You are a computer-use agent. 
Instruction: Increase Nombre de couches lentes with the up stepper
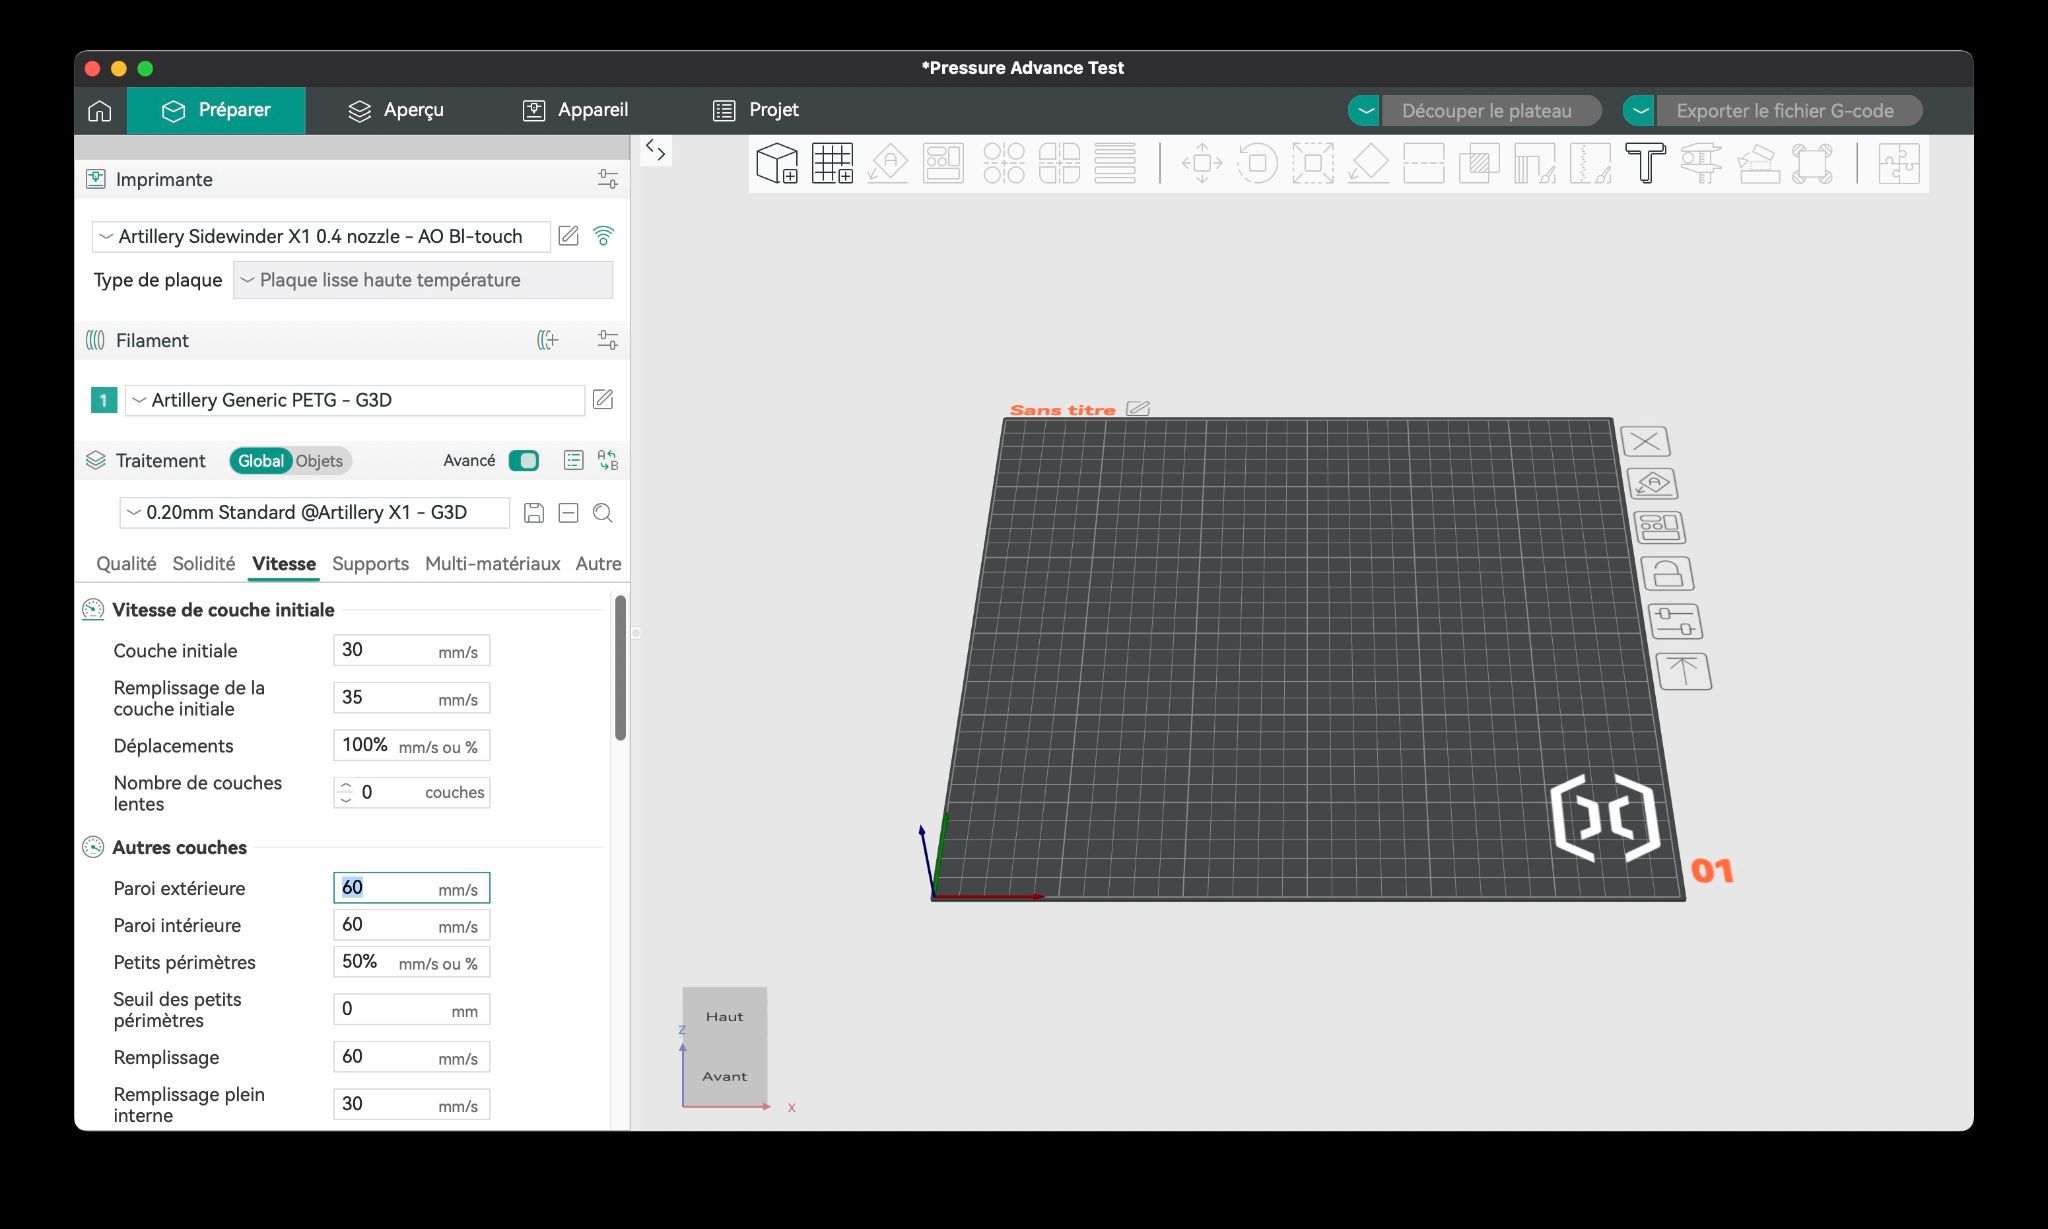click(346, 786)
